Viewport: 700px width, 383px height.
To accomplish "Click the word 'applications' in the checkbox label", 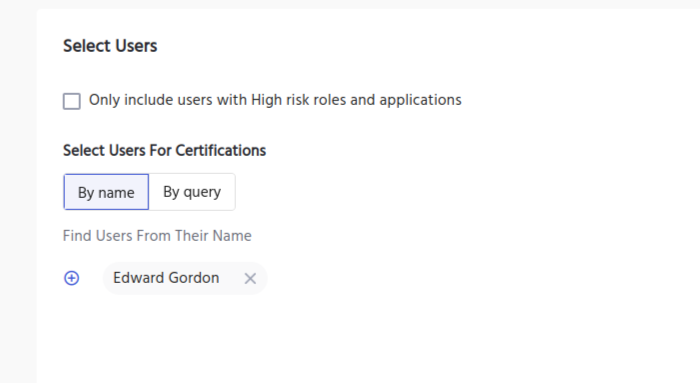I will pos(420,100).
